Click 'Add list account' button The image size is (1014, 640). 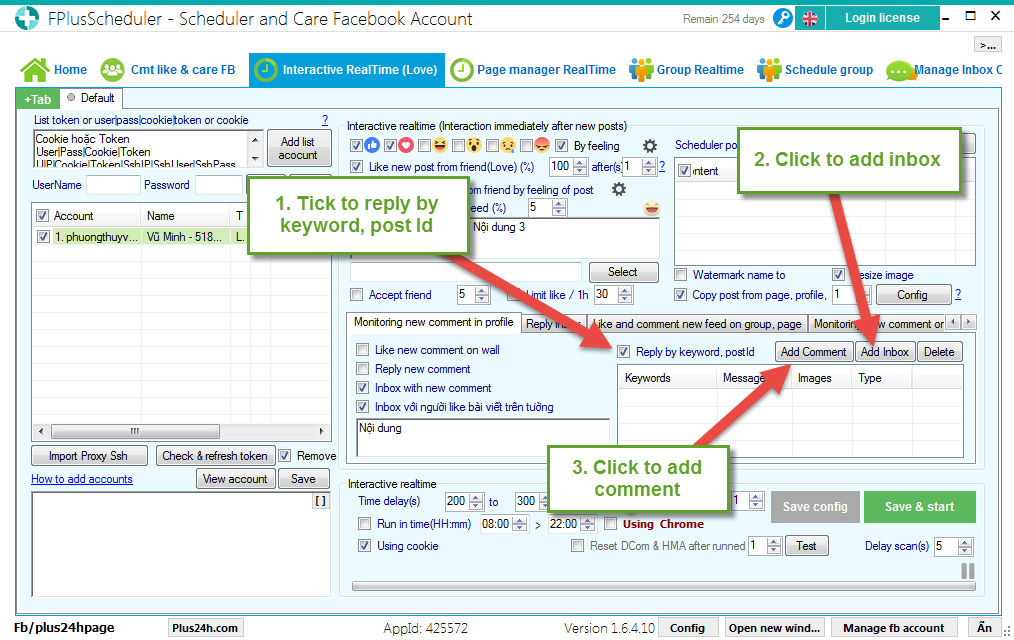coord(298,148)
